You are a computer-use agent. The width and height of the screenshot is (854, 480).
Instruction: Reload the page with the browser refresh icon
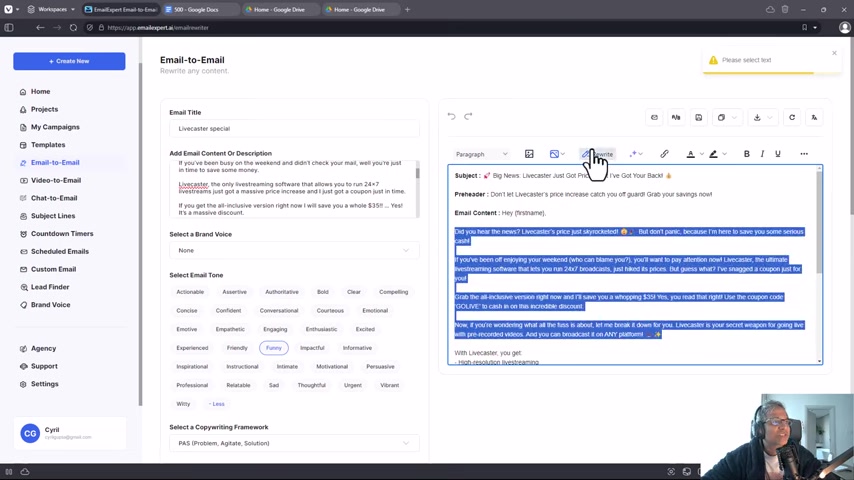(73, 27)
